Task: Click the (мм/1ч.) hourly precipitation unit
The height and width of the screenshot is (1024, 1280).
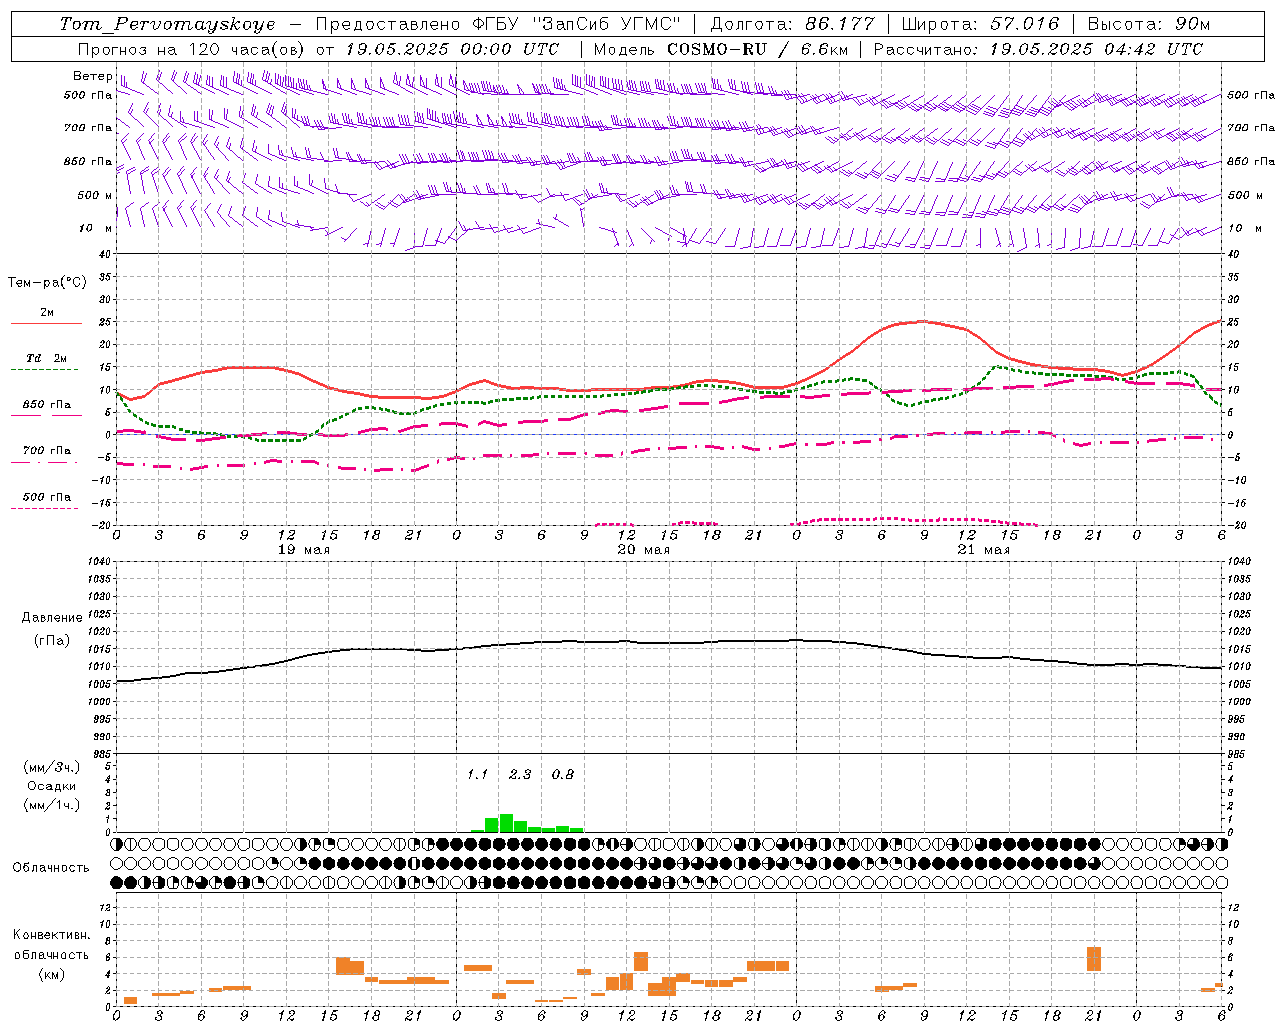Action: (52, 805)
